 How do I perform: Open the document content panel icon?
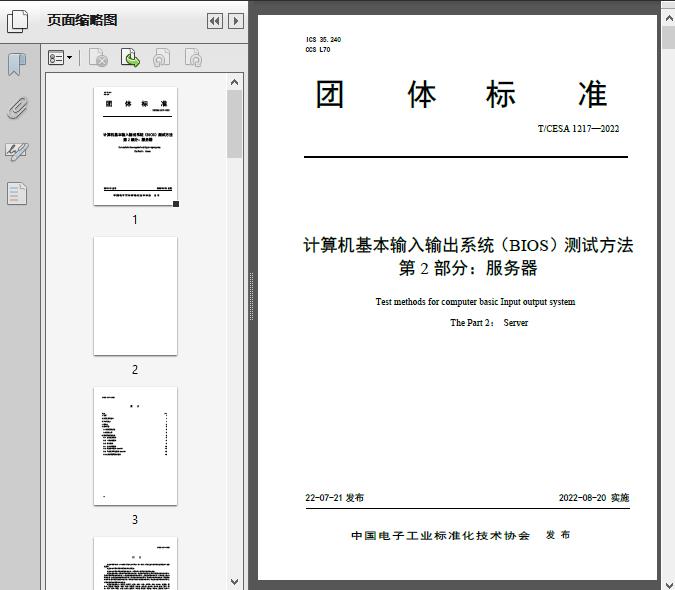[x=17, y=194]
